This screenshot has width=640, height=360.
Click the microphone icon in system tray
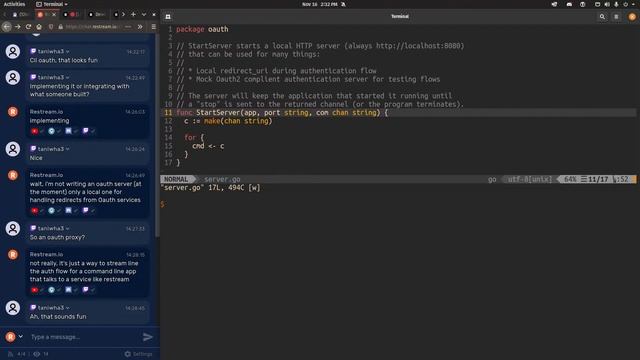(616, 4)
